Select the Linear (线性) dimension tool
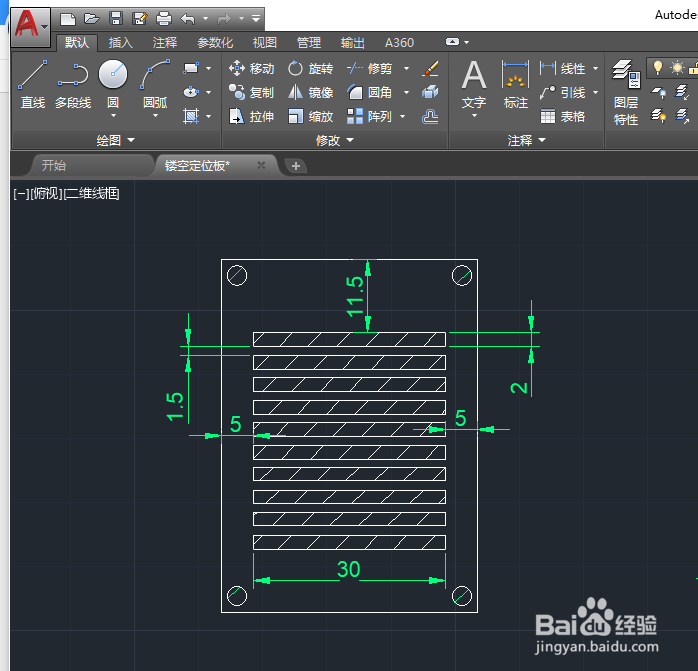Viewport: 698px width, 671px height. tap(563, 69)
